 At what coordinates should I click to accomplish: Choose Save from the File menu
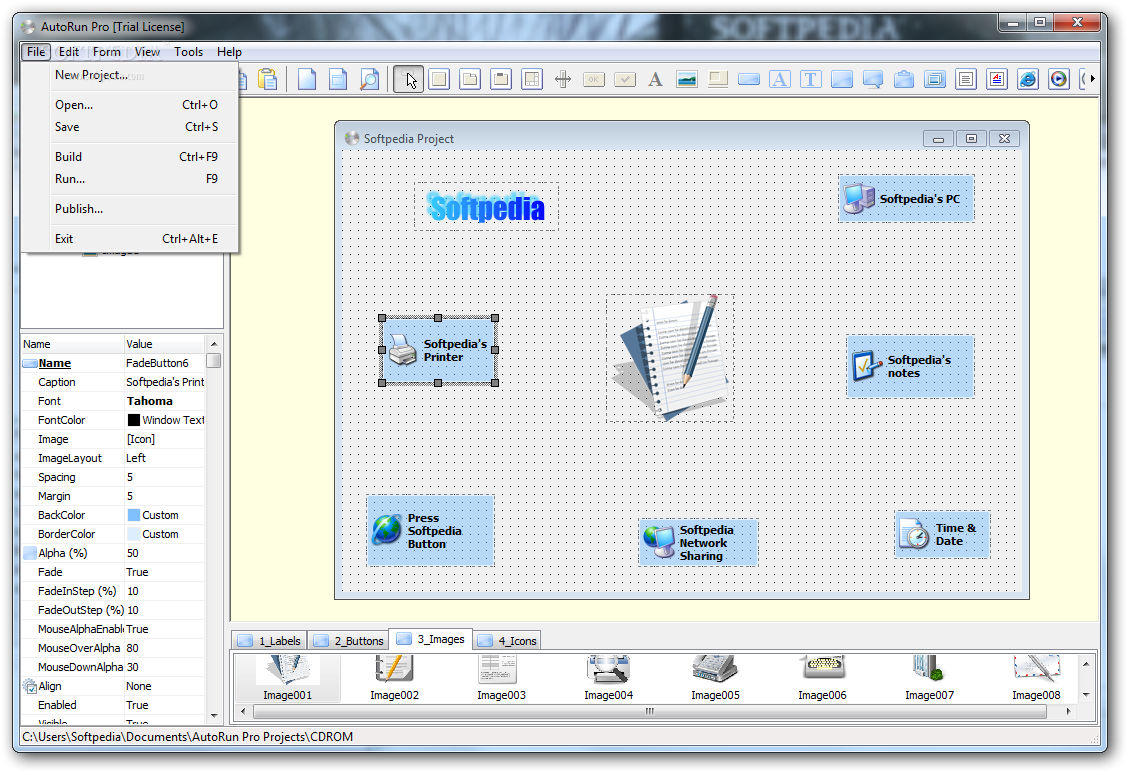click(130, 127)
